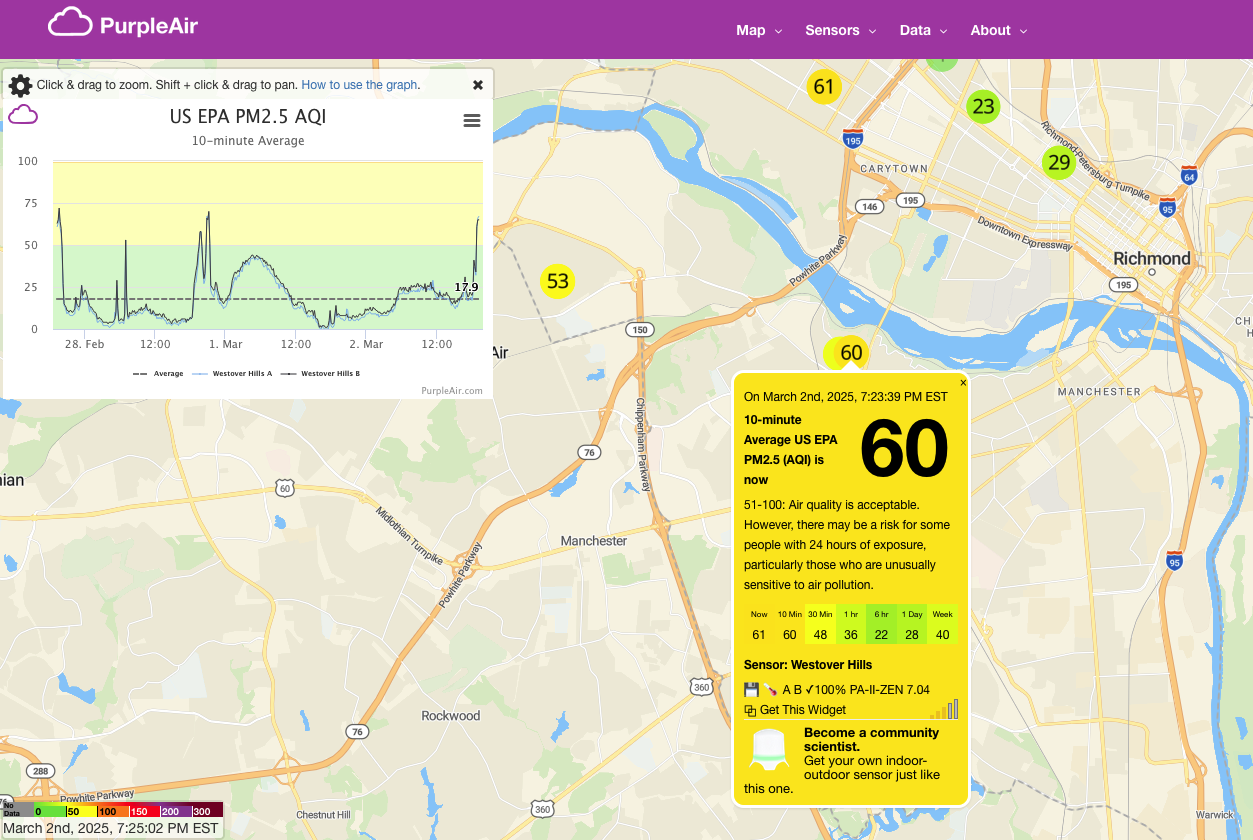Open the Map dropdown menu
This screenshot has width=1253, height=840.
tap(759, 30)
